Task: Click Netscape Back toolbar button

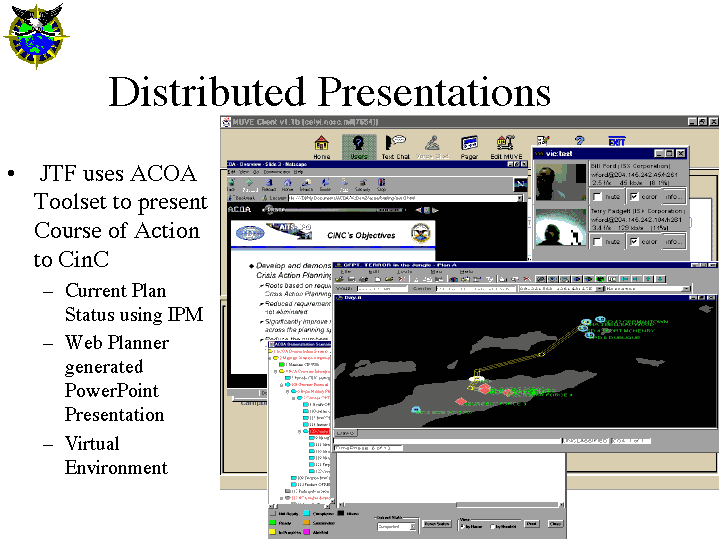Action: (x=232, y=185)
